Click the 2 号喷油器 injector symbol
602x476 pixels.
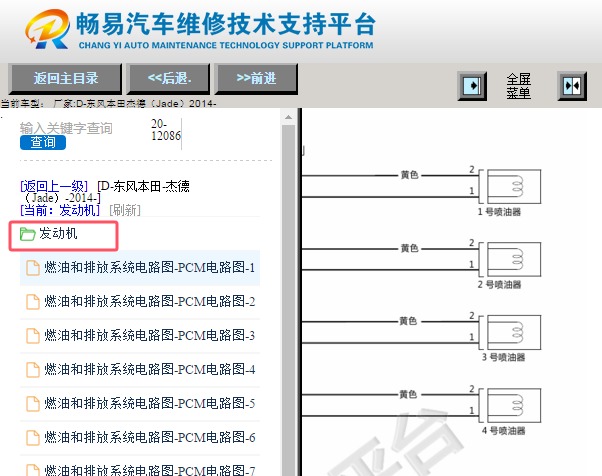(514, 259)
